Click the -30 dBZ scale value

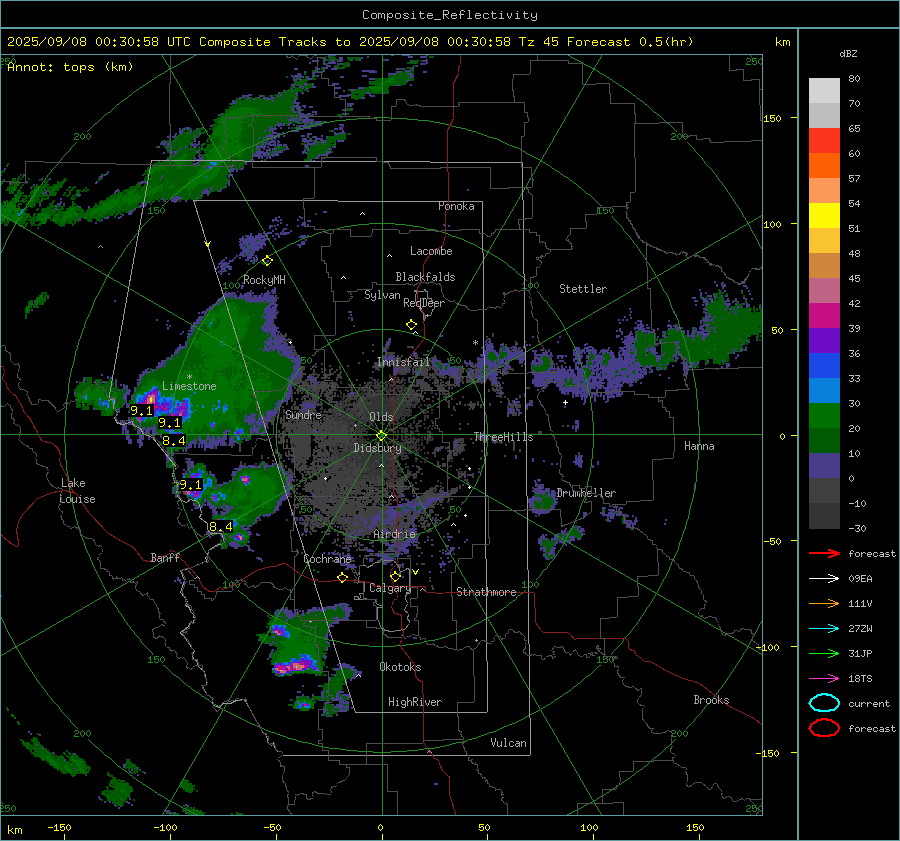(857, 528)
